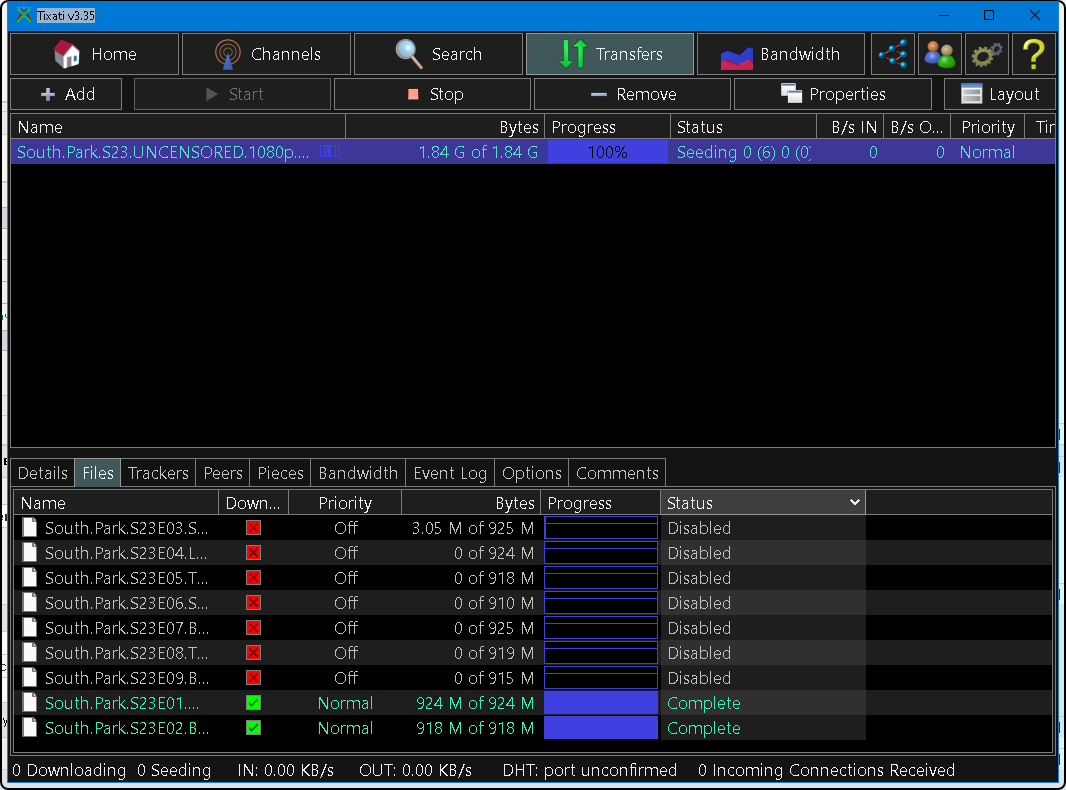Image resolution: width=1066 pixels, height=790 pixels.
Task: Click the pieces indicator icon beside the torrent name
Action: [330, 152]
